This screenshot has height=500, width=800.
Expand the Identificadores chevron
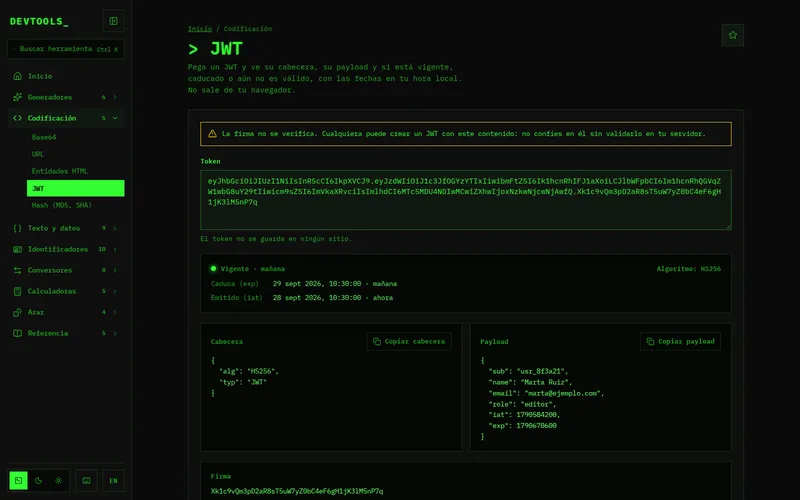pyautogui.click(x=115, y=249)
